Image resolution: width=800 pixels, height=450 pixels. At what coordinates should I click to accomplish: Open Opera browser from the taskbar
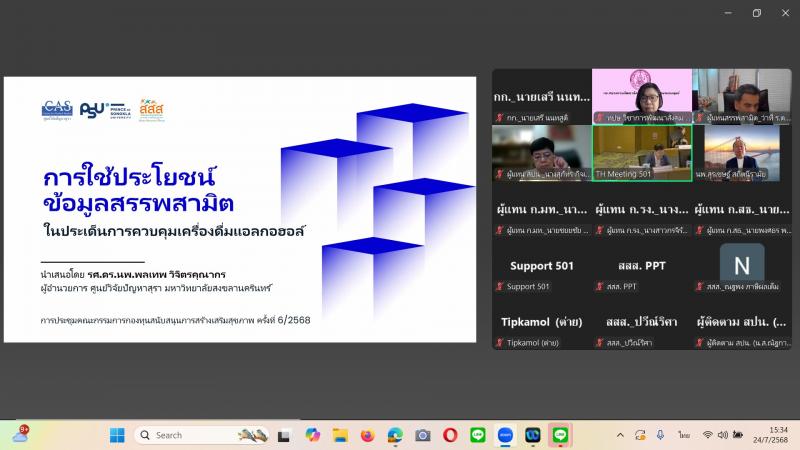click(450, 435)
